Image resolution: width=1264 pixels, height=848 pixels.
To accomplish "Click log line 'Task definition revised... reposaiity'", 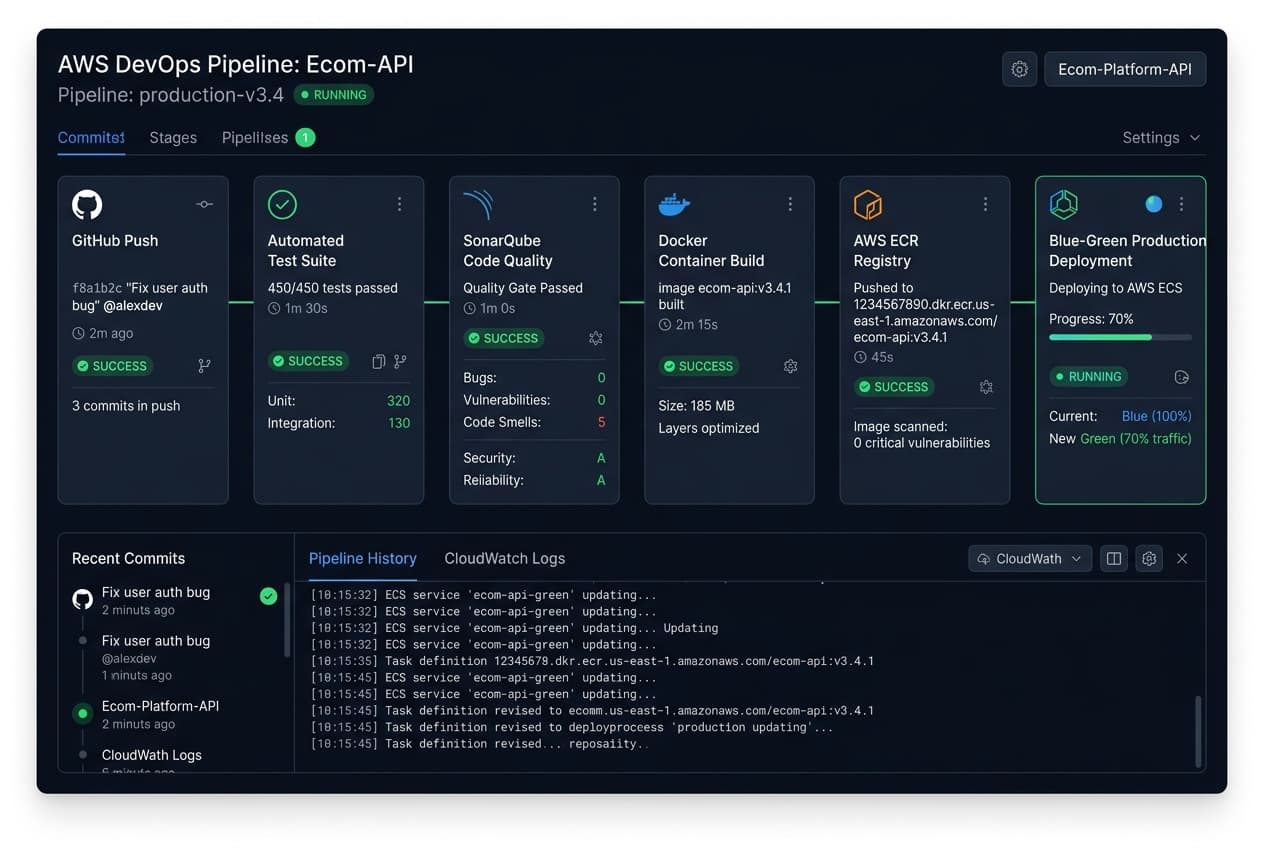I will click(480, 744).
